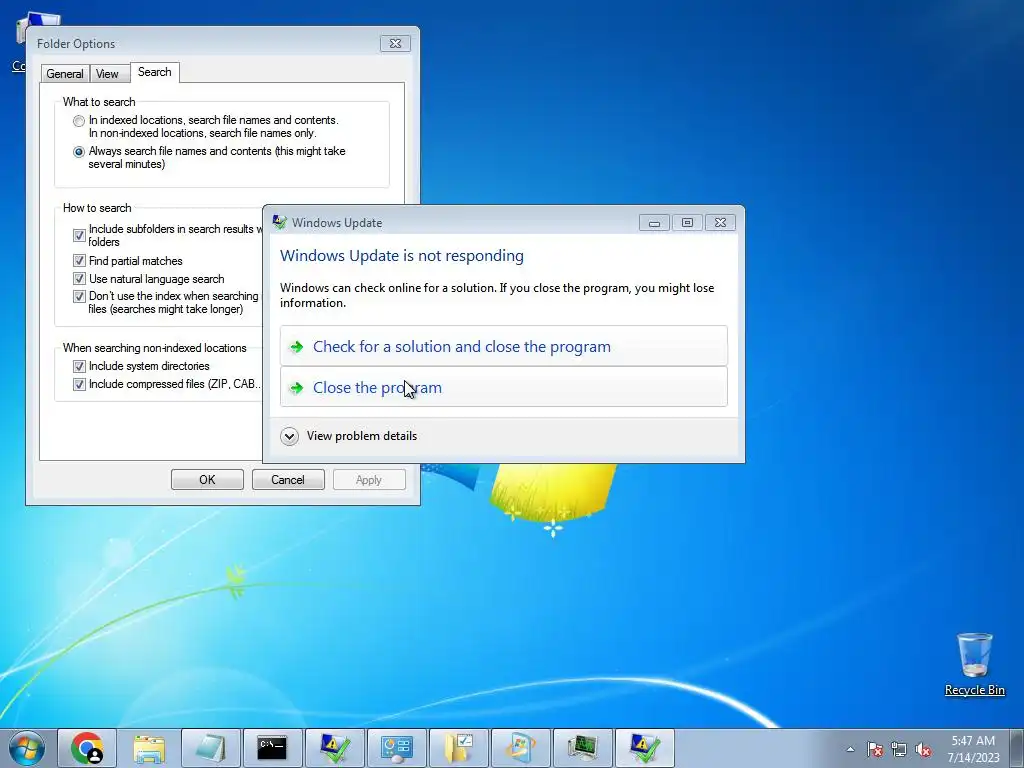Click 'Windows Update is not responding' heading

(402, 255)
